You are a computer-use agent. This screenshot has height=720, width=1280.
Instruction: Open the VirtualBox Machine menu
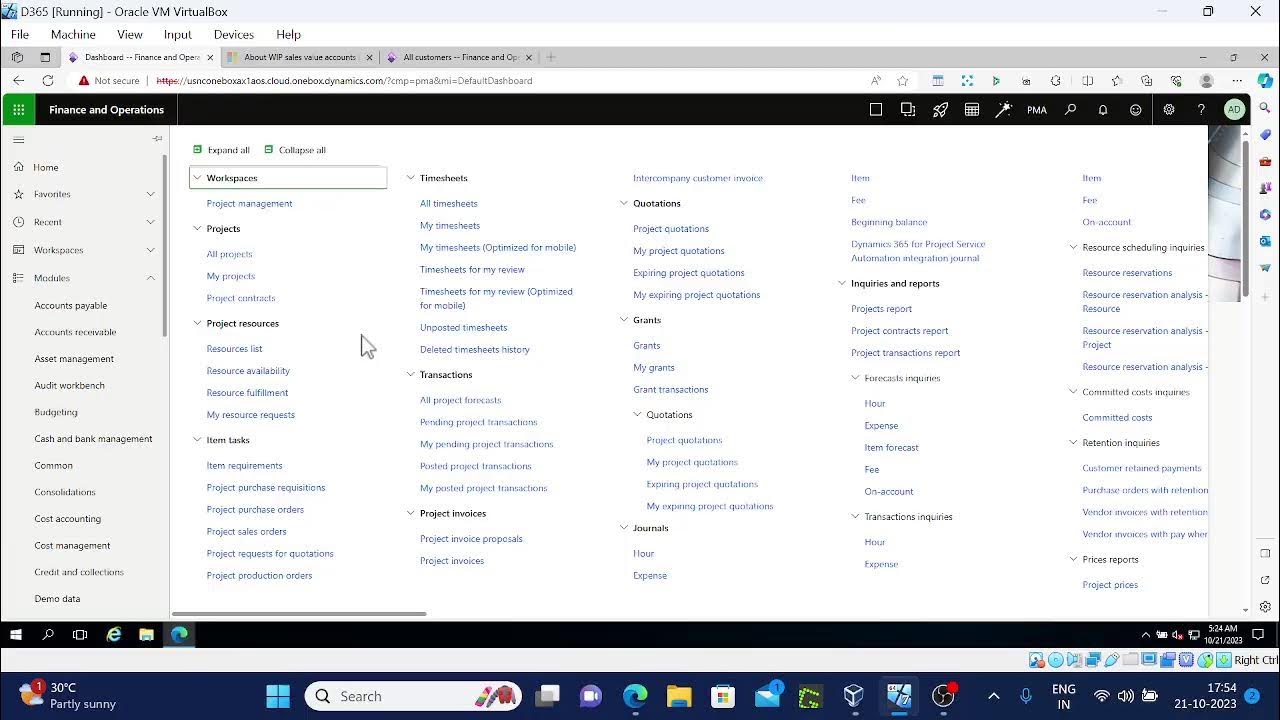73,34
